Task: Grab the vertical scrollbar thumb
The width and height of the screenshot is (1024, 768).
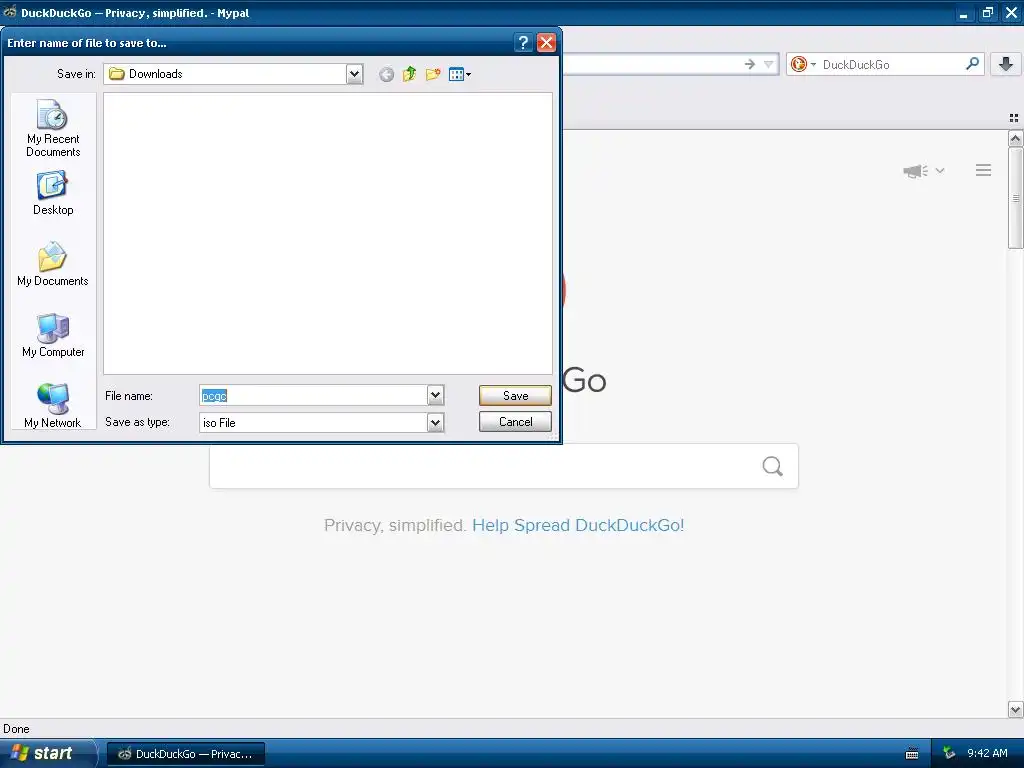Action: point(1015,197)
